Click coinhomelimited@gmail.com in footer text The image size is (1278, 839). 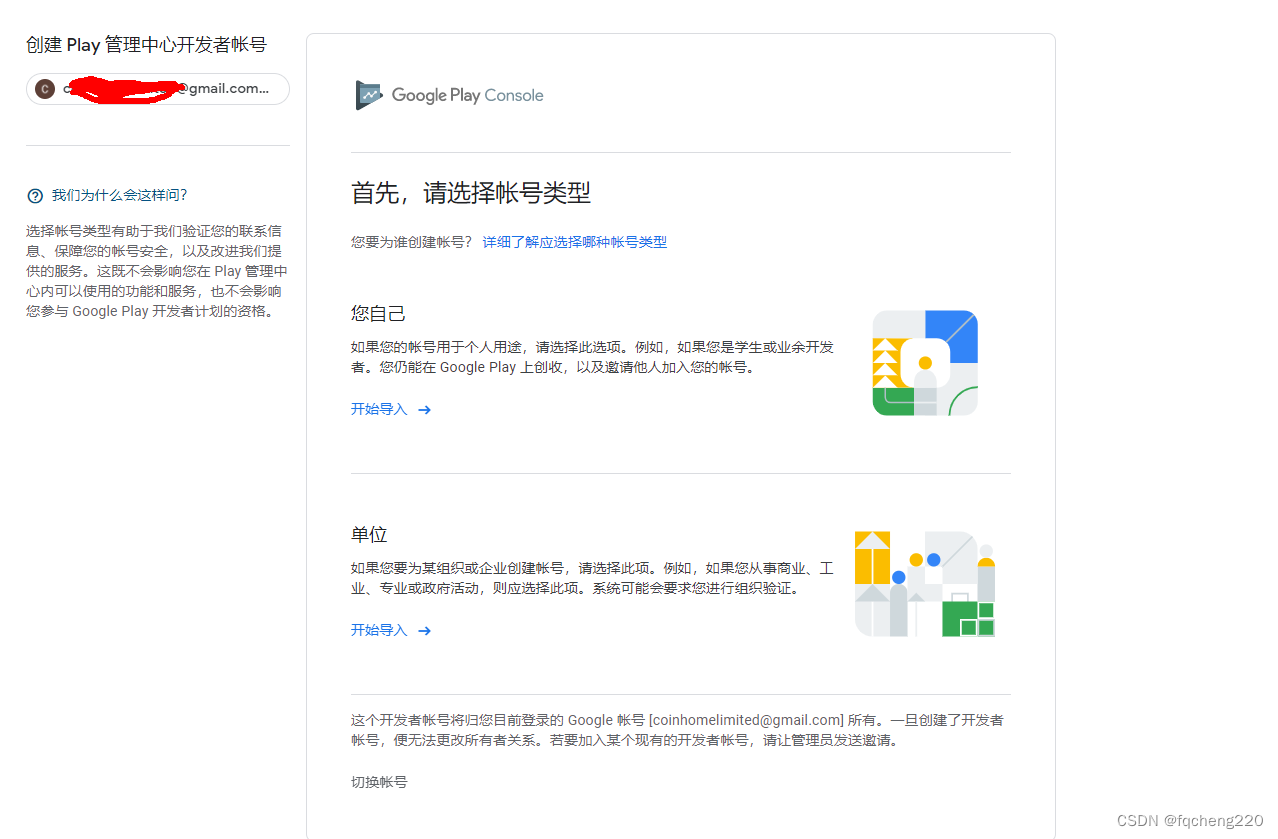(746, 719)
